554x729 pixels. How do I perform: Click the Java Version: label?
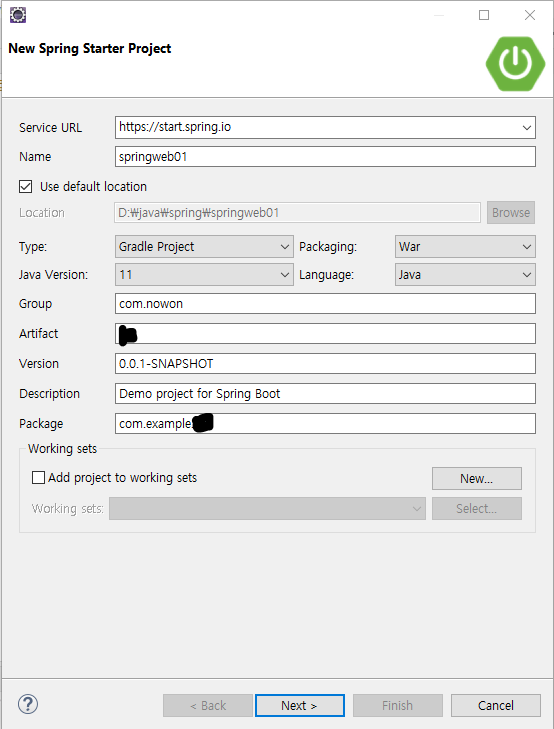click(x=53, y=275)
